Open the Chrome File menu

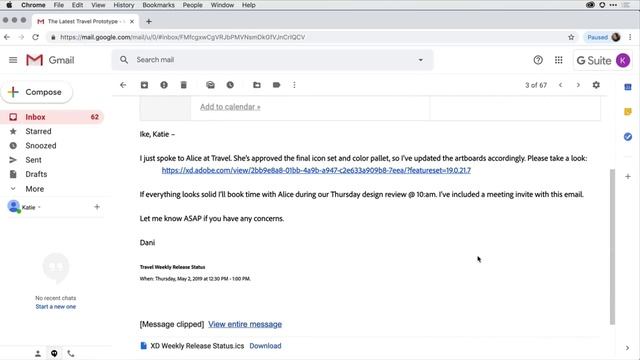[x=59, y=5]
